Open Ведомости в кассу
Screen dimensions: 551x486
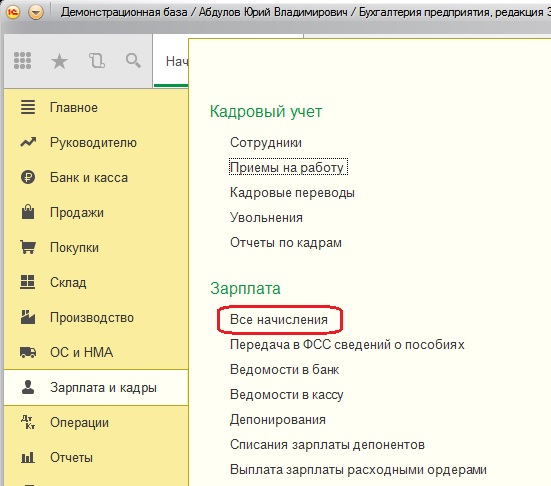pyautogui.click(x=286, y=394)
